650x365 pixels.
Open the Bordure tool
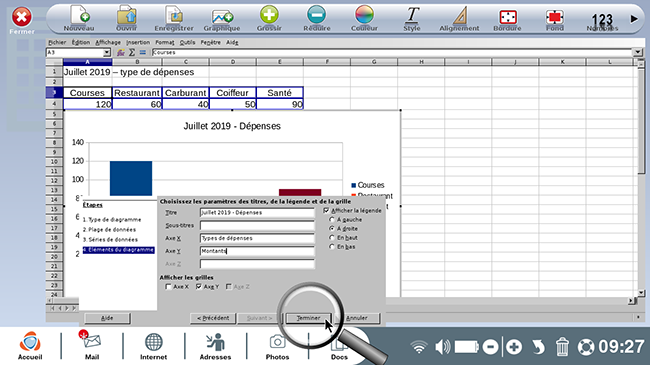[507, 17]
